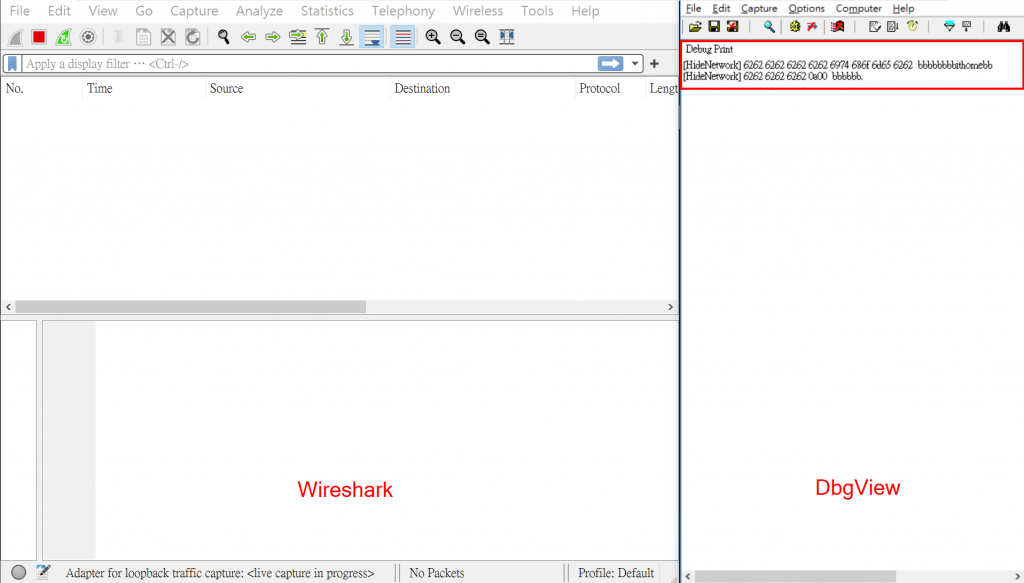Open DbgView Options menu
Screen dimensions: 1024x583
pyautogui.click(x=807, y=8)
